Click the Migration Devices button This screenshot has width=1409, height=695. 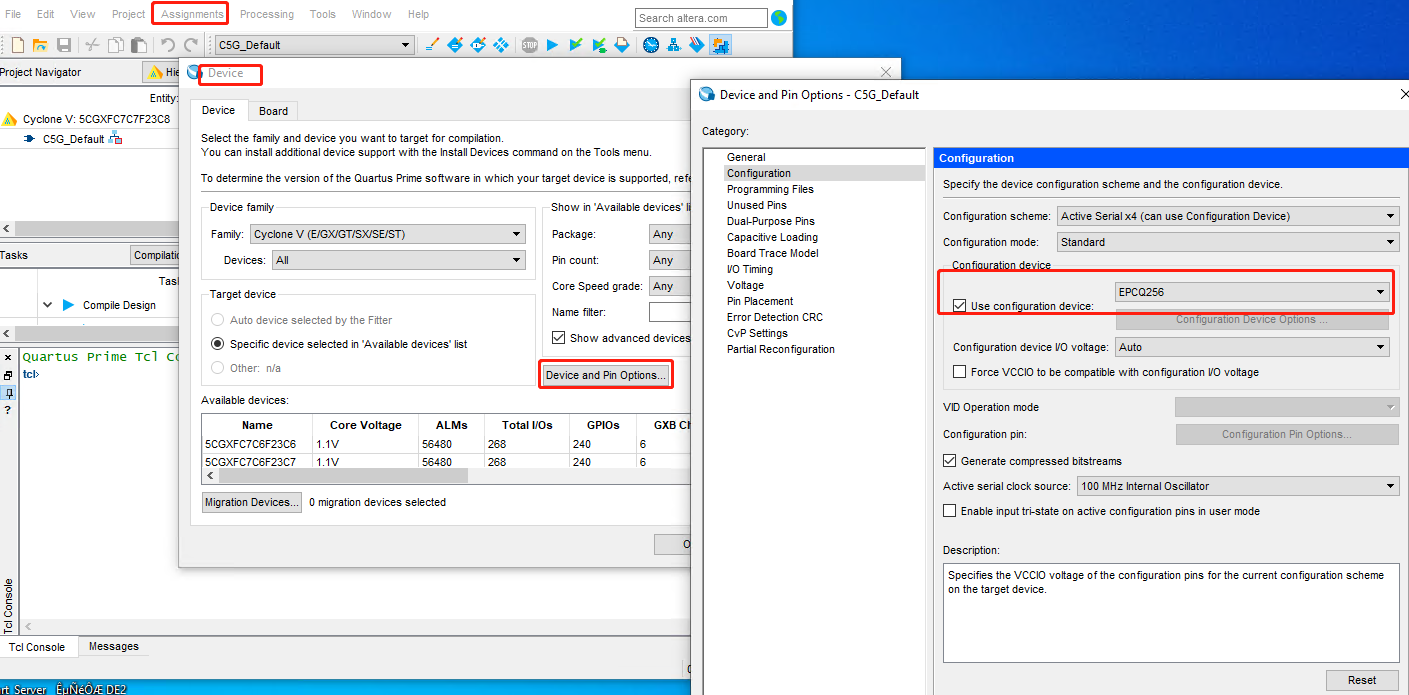pyautogui.click(x=252, y=502)
